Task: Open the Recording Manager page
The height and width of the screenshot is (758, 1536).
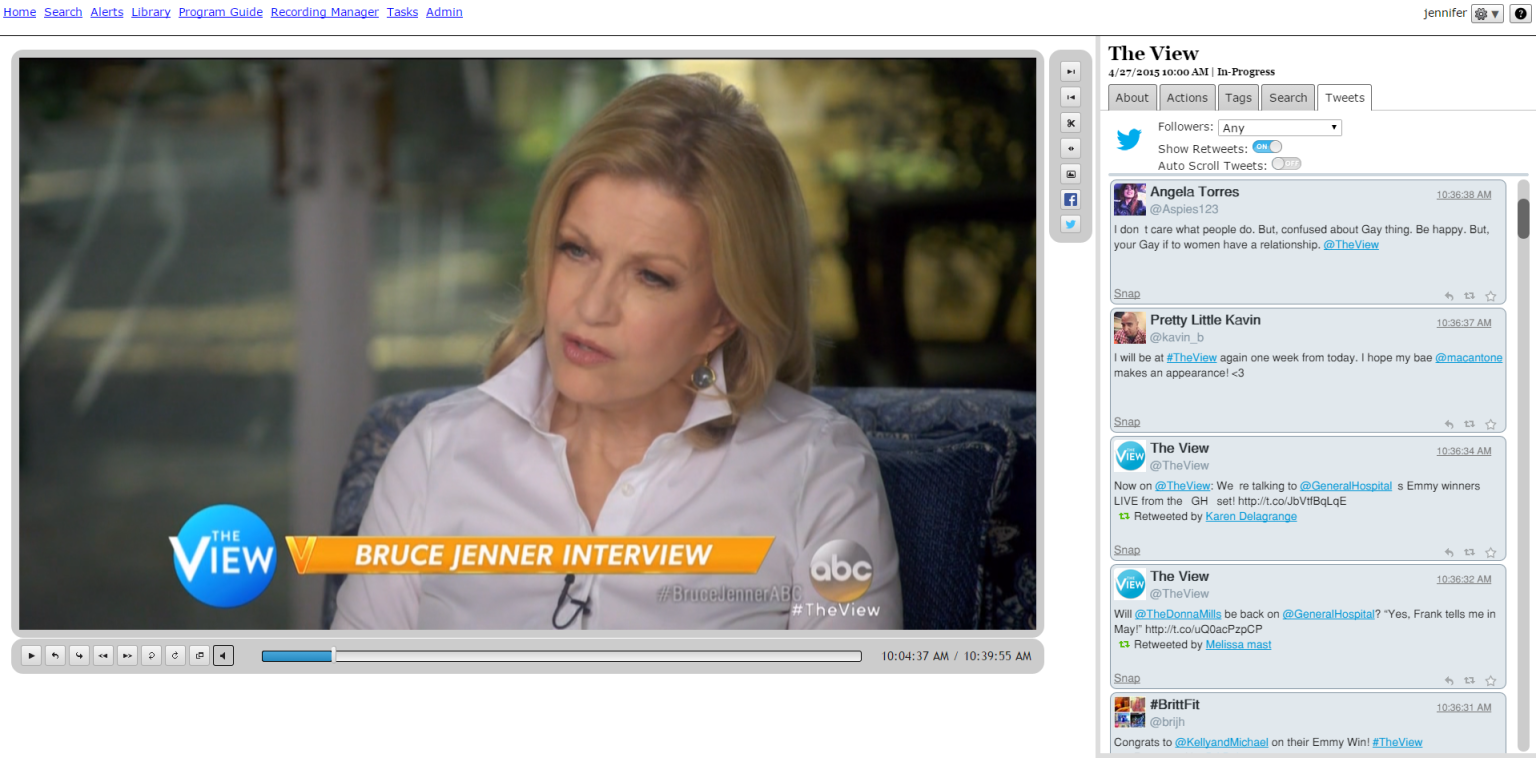Action: 324,11
